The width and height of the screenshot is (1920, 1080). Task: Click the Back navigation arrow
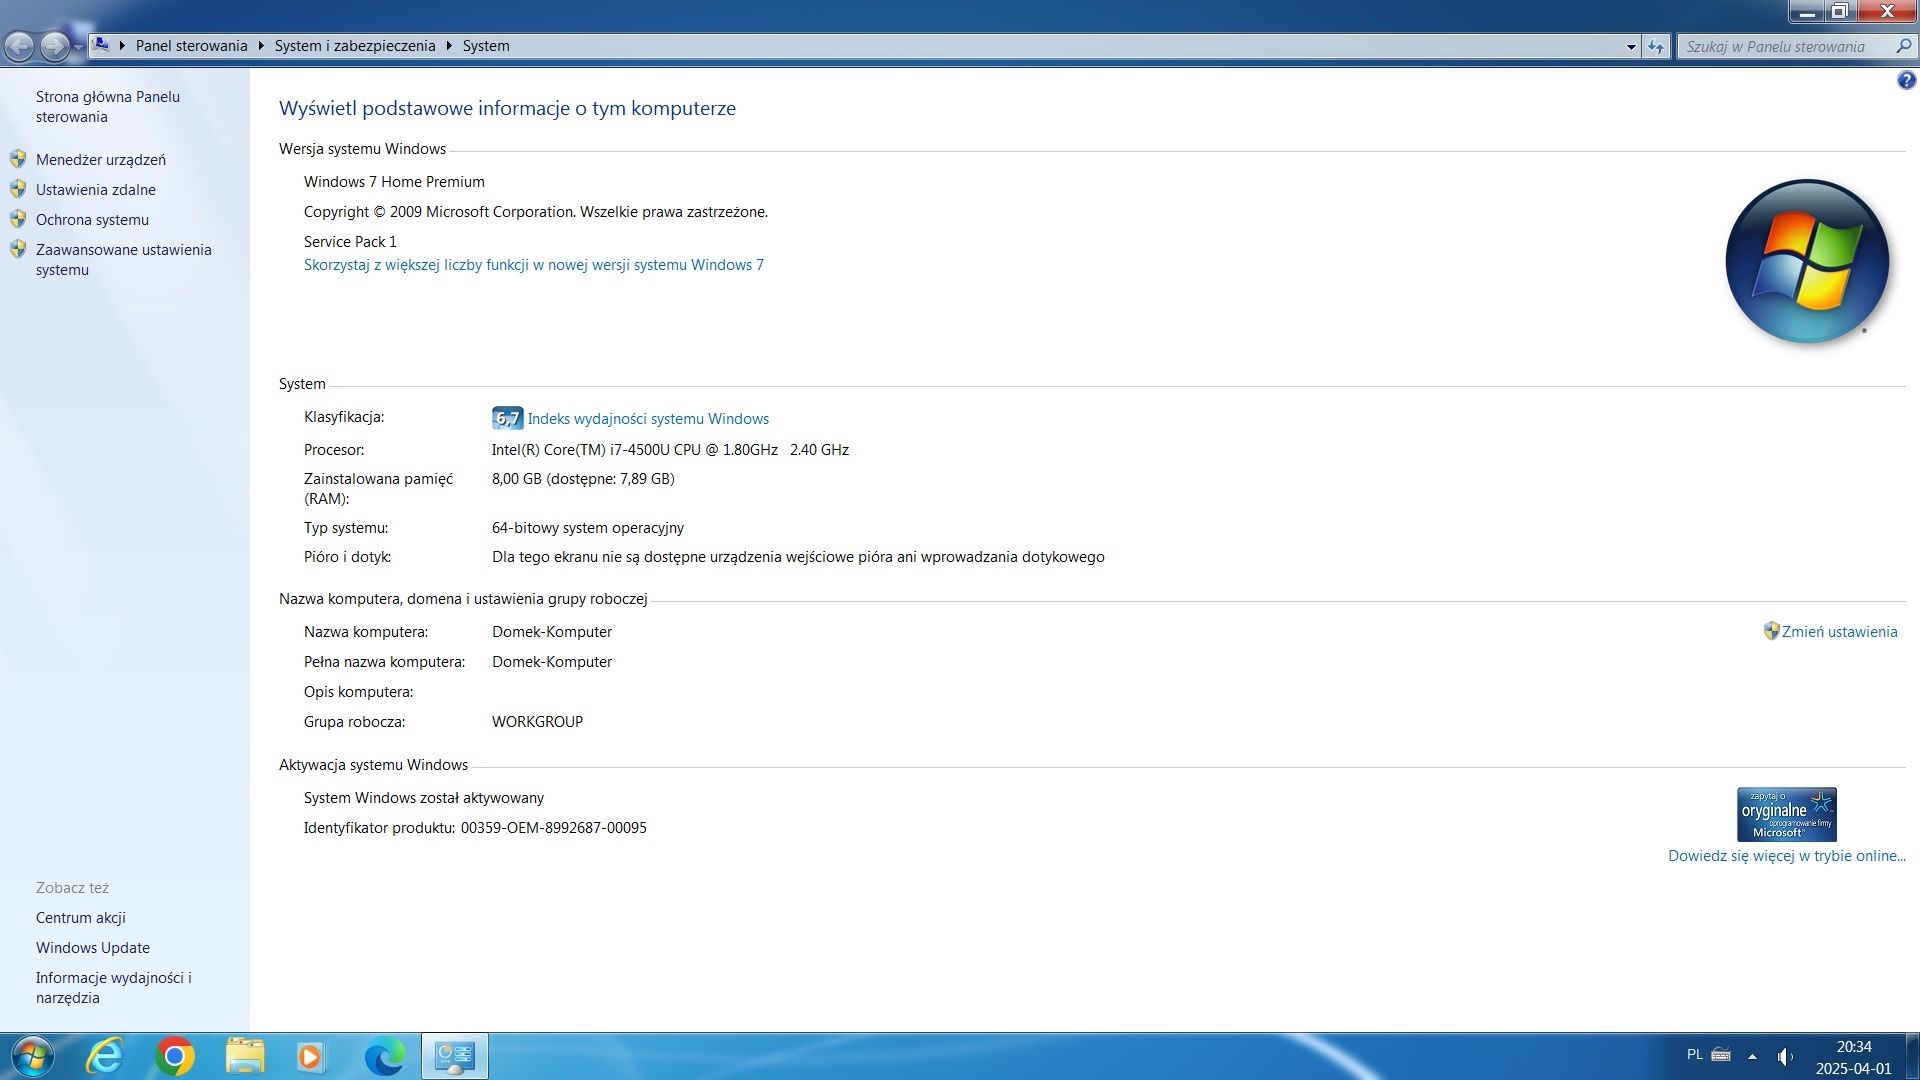(x=19, y=46)
